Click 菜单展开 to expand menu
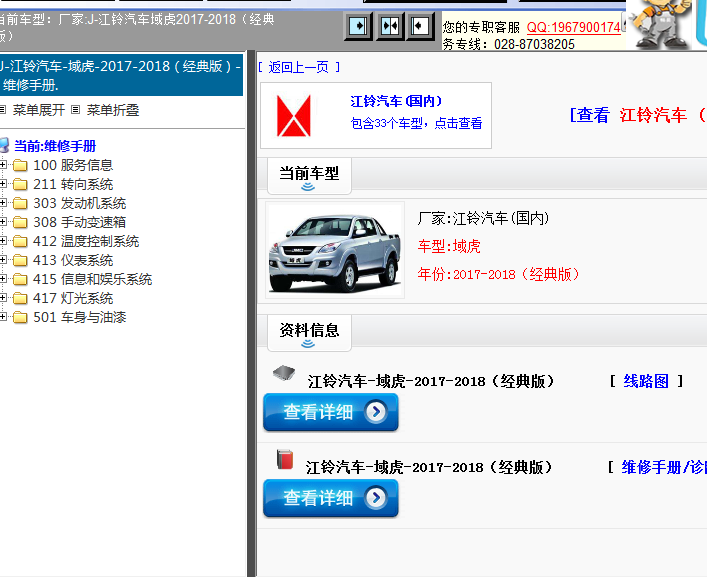The height and width of the screenshot is (577, 707). (39, 110)
